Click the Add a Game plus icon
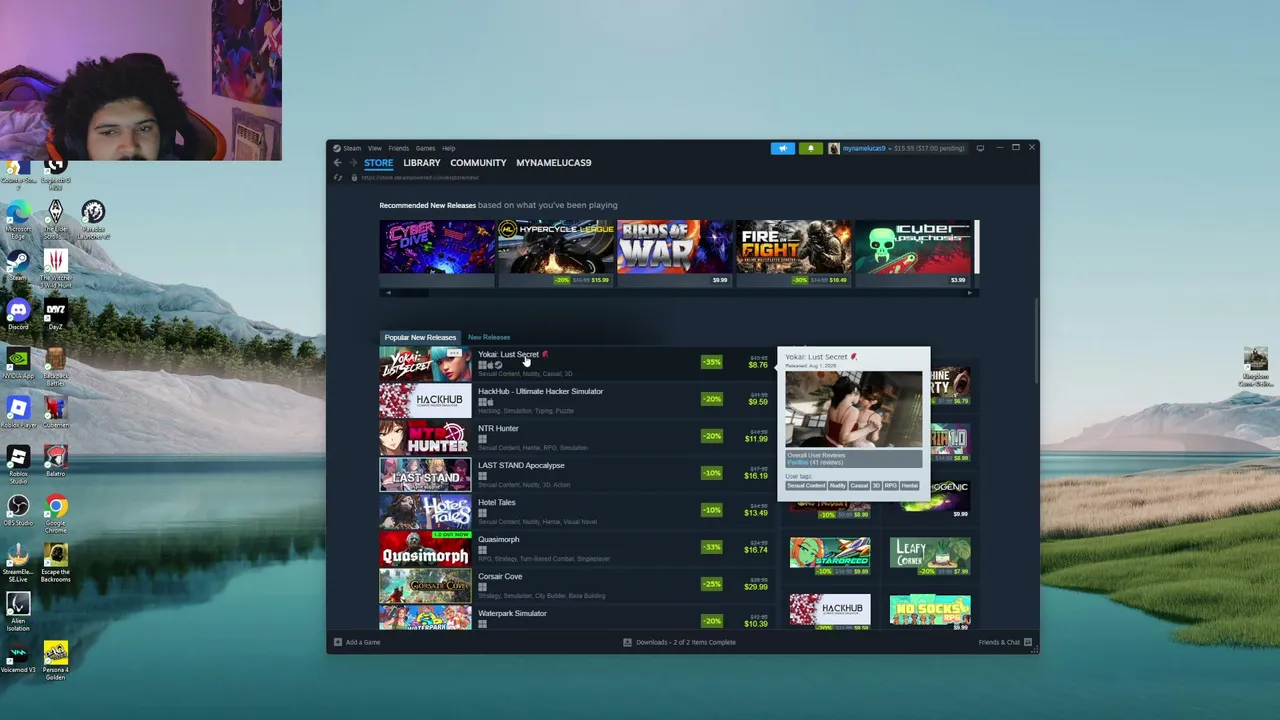Viewport: 1280px width, 720px height. click(338, 642)
